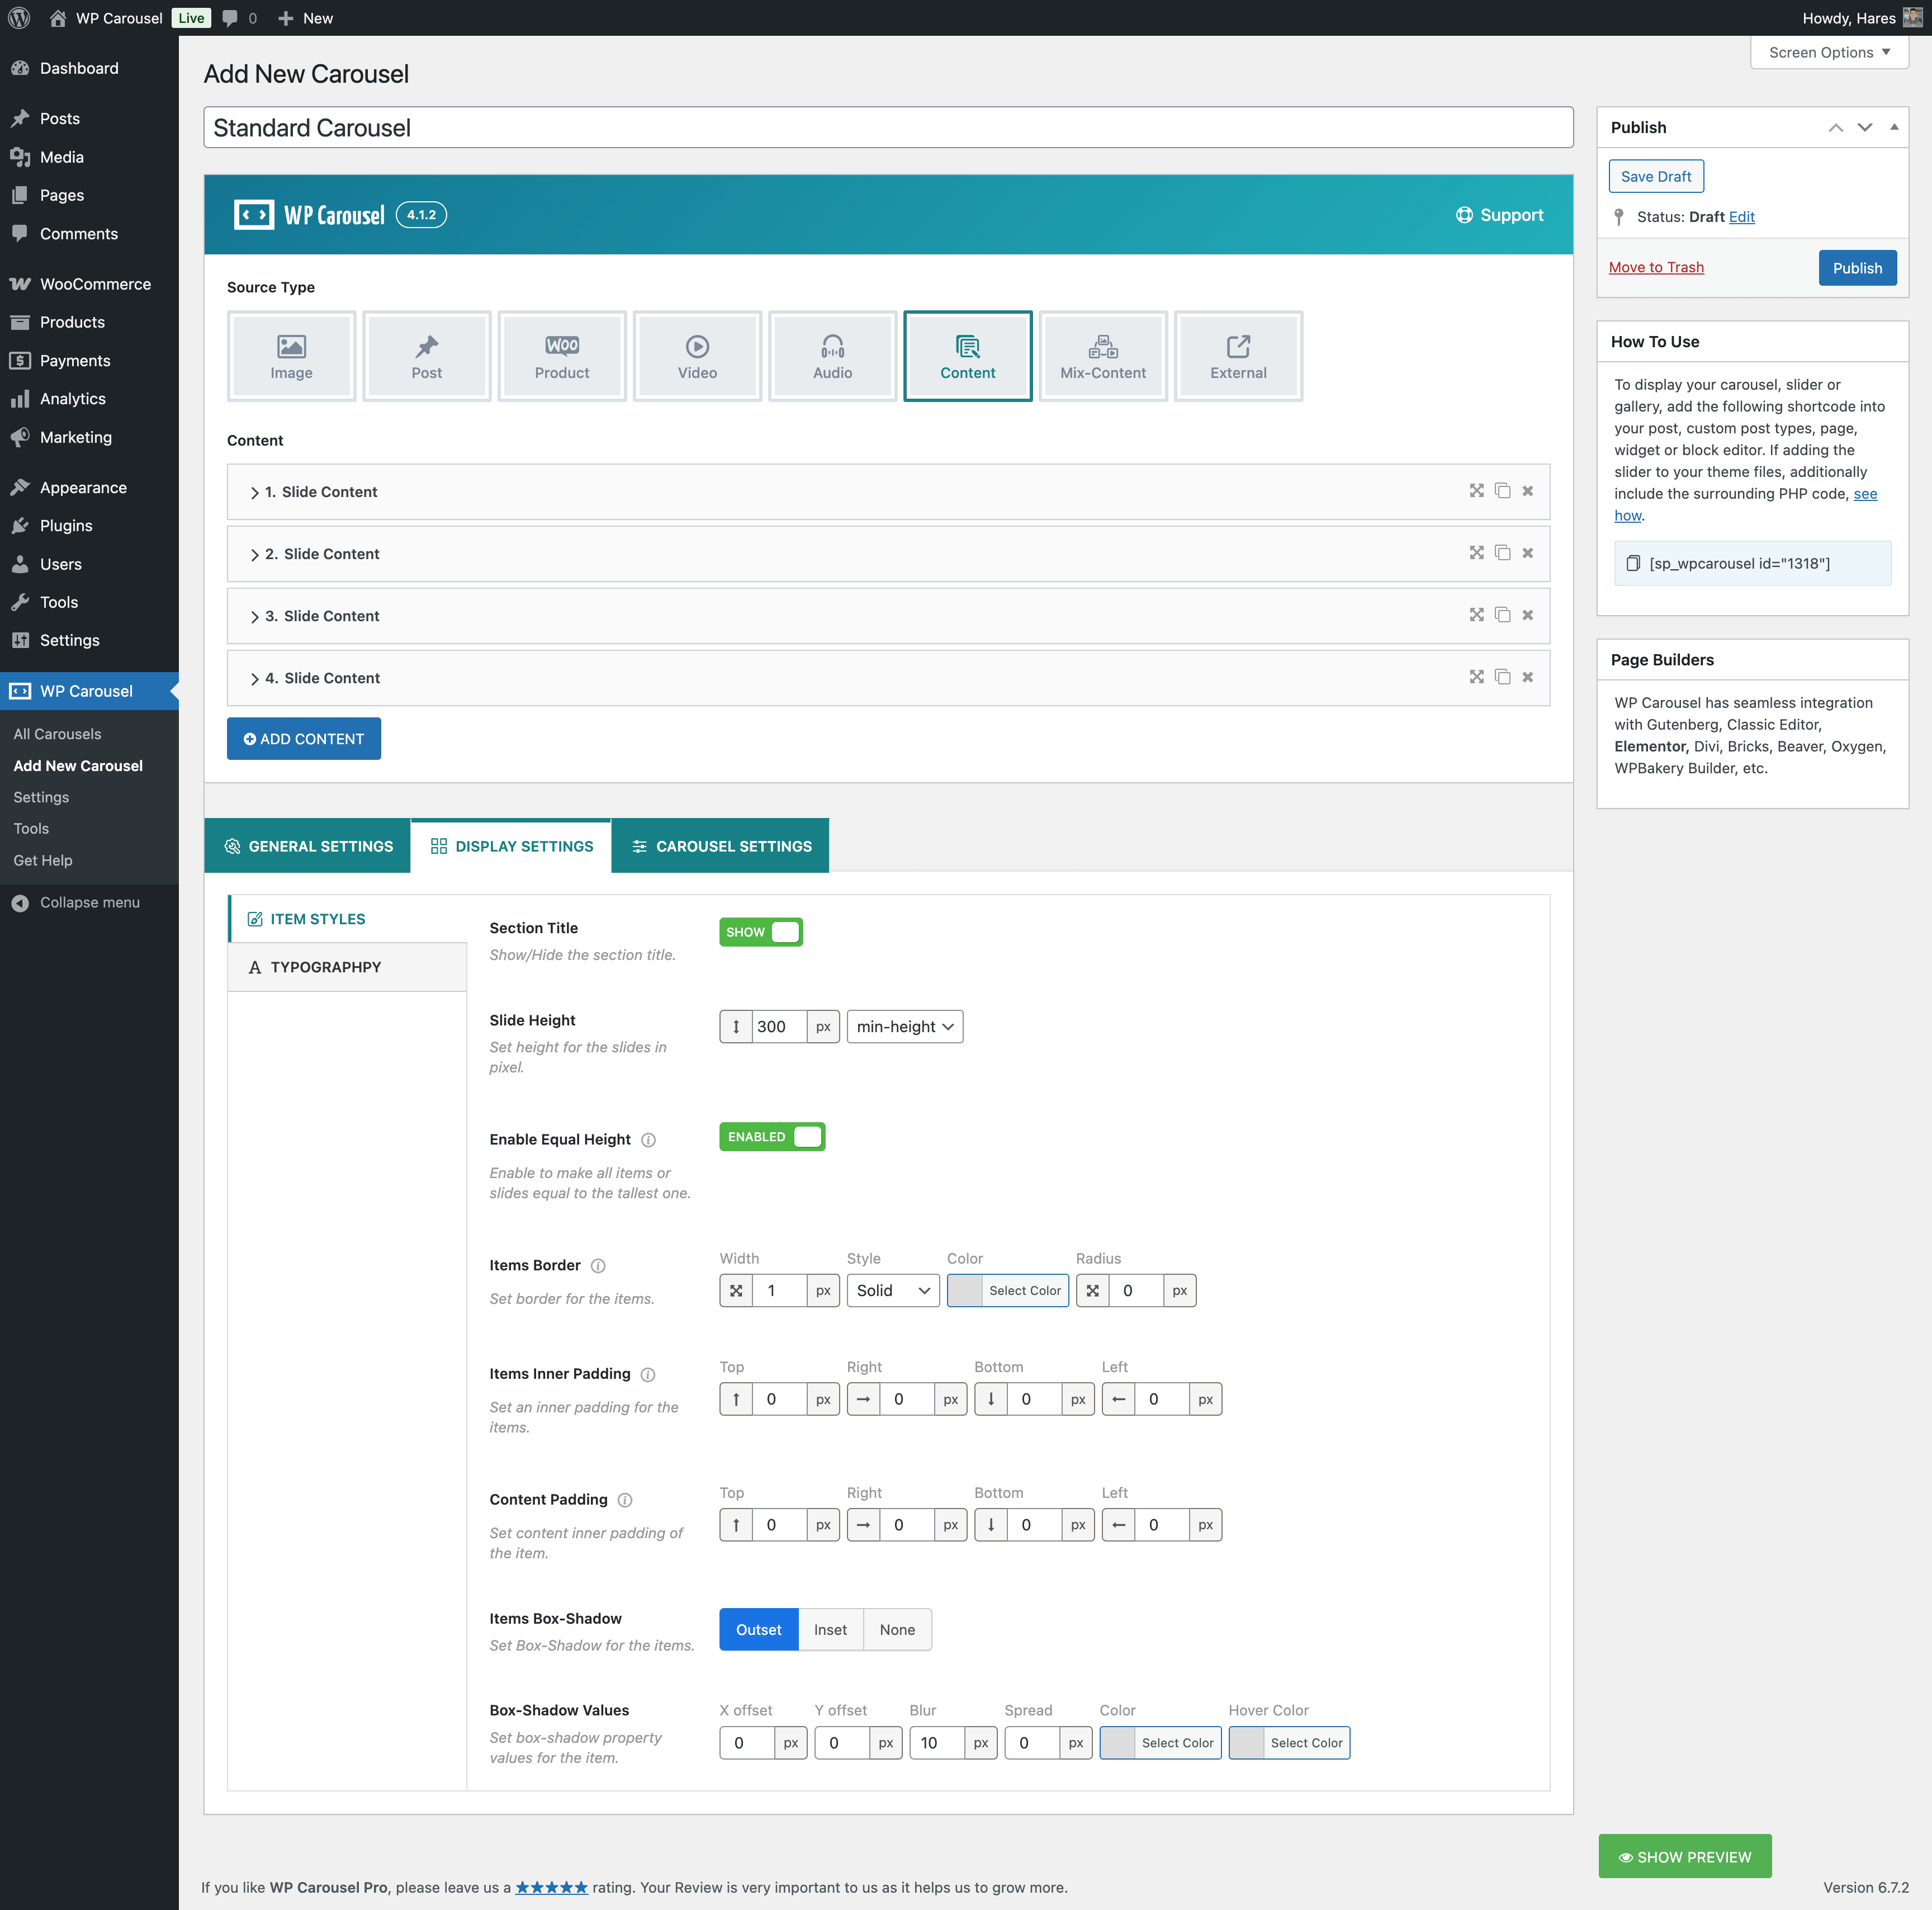The image size is (1932, 1910).
Task: Click the status Edit link
Action: coord(1741,217)
